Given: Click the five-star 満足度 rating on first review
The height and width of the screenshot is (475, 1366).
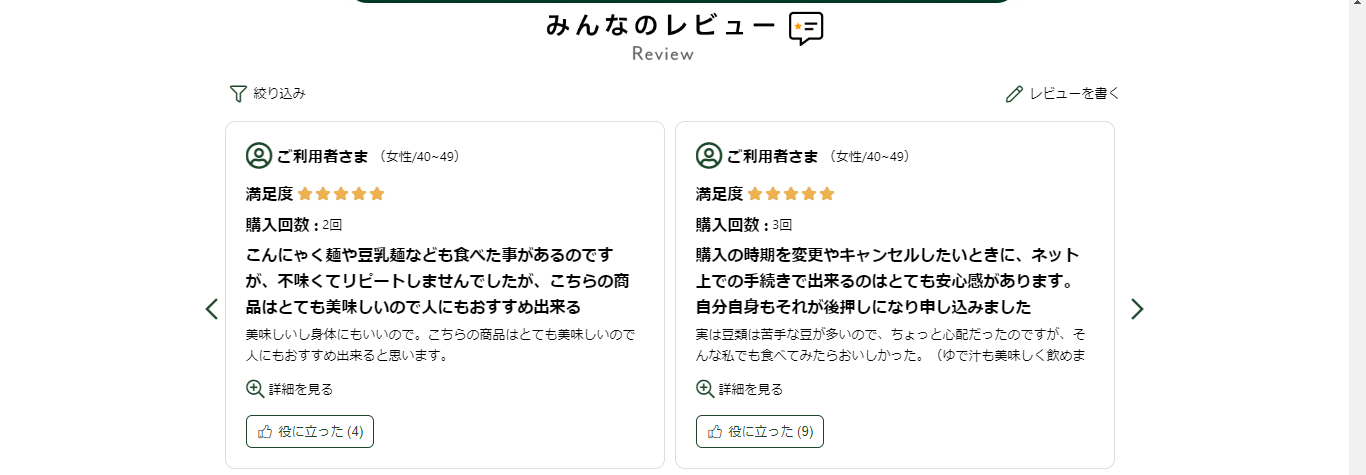Looking at the screenshot, I should coord(341,194).
